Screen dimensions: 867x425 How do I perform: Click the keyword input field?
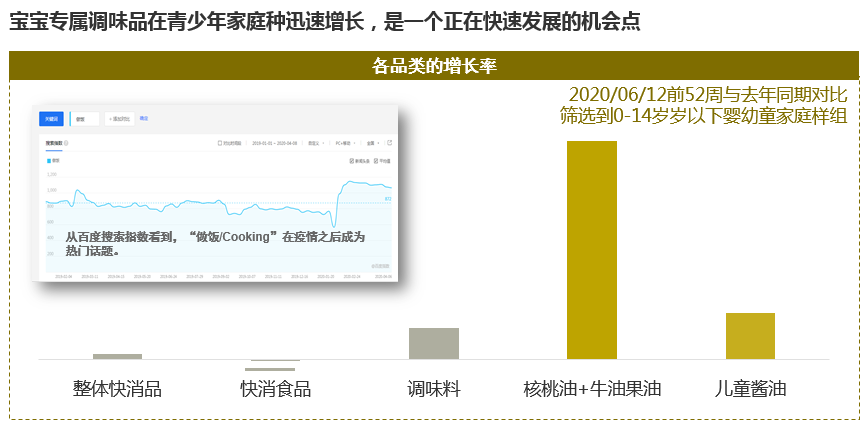coord(85,119)
